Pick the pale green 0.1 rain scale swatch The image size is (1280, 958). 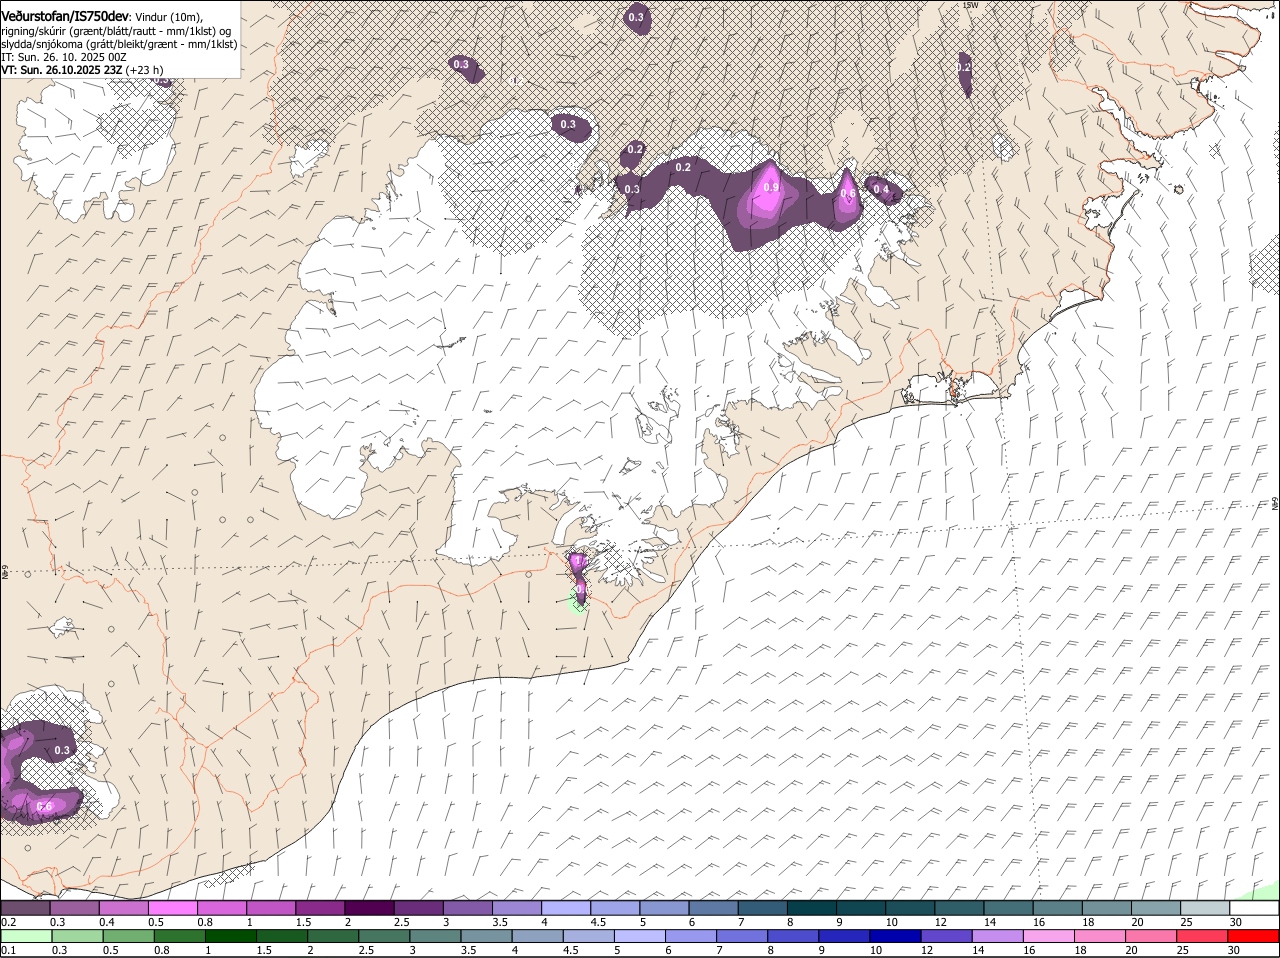(x=26, y=936)
